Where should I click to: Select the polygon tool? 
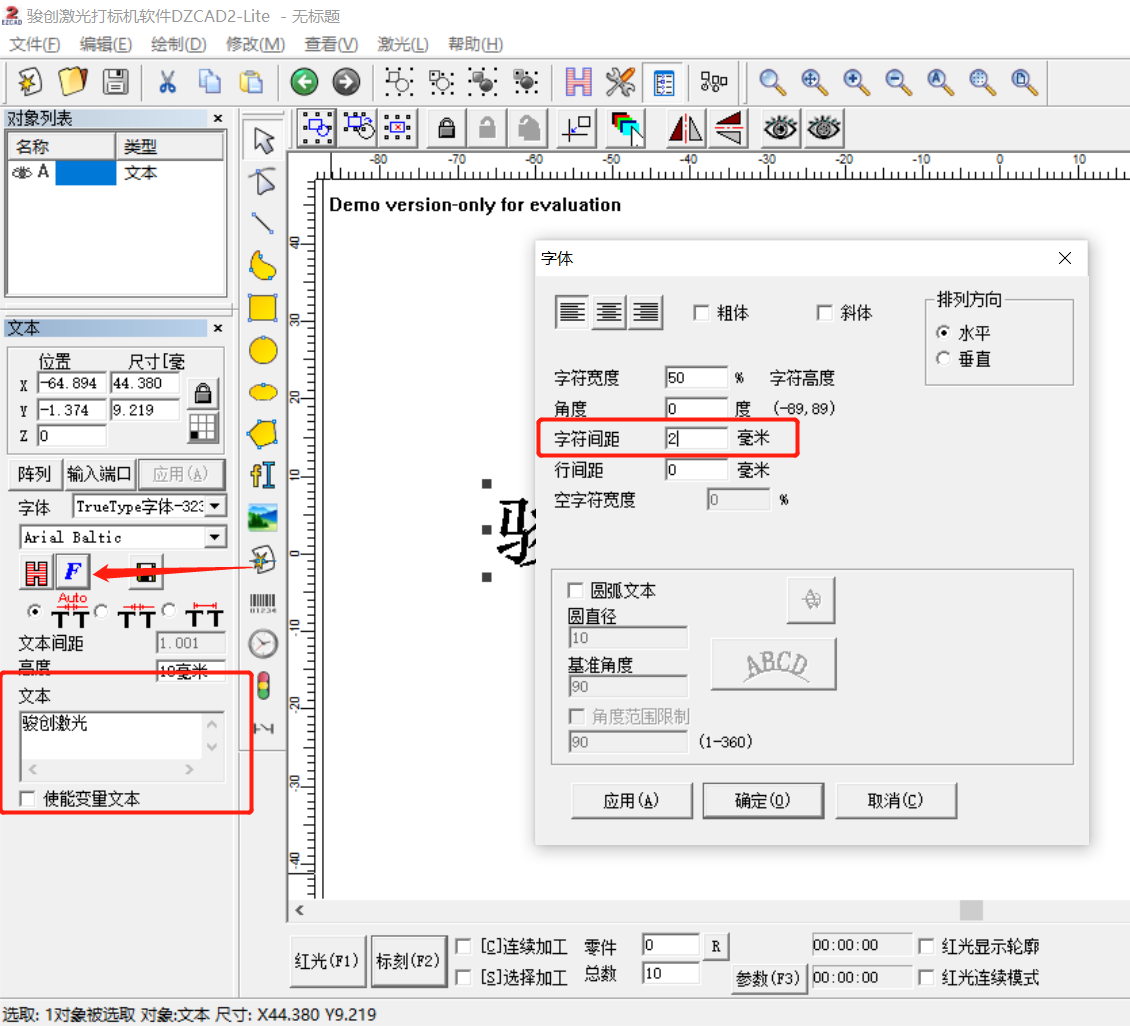pos(263,434)
